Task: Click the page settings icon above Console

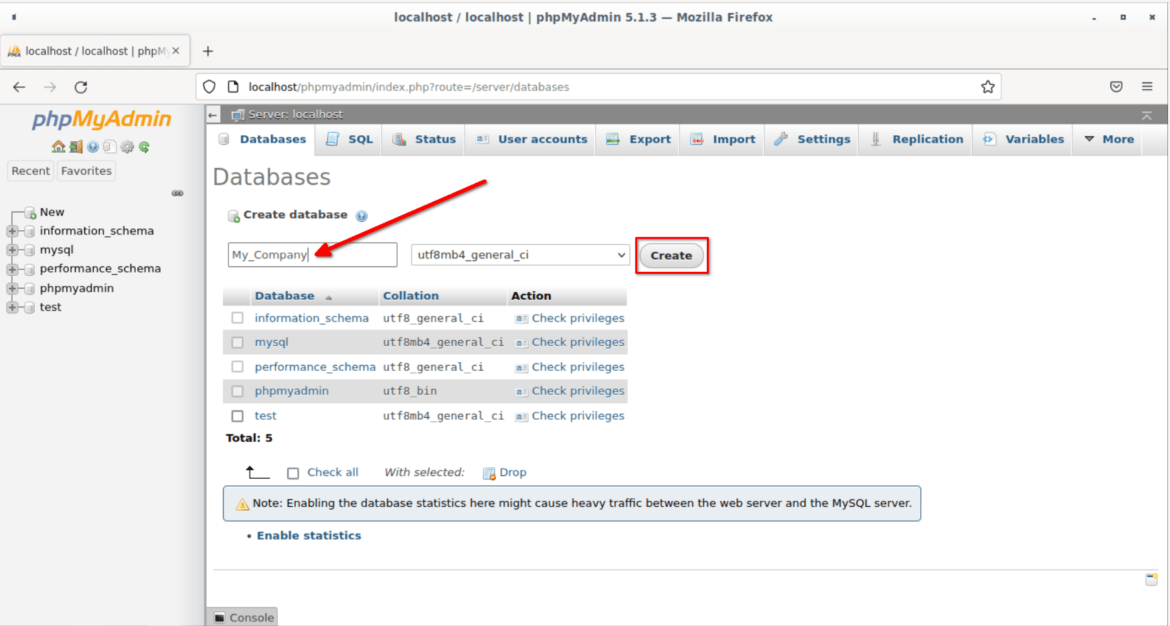Action: click(1151, 580)
